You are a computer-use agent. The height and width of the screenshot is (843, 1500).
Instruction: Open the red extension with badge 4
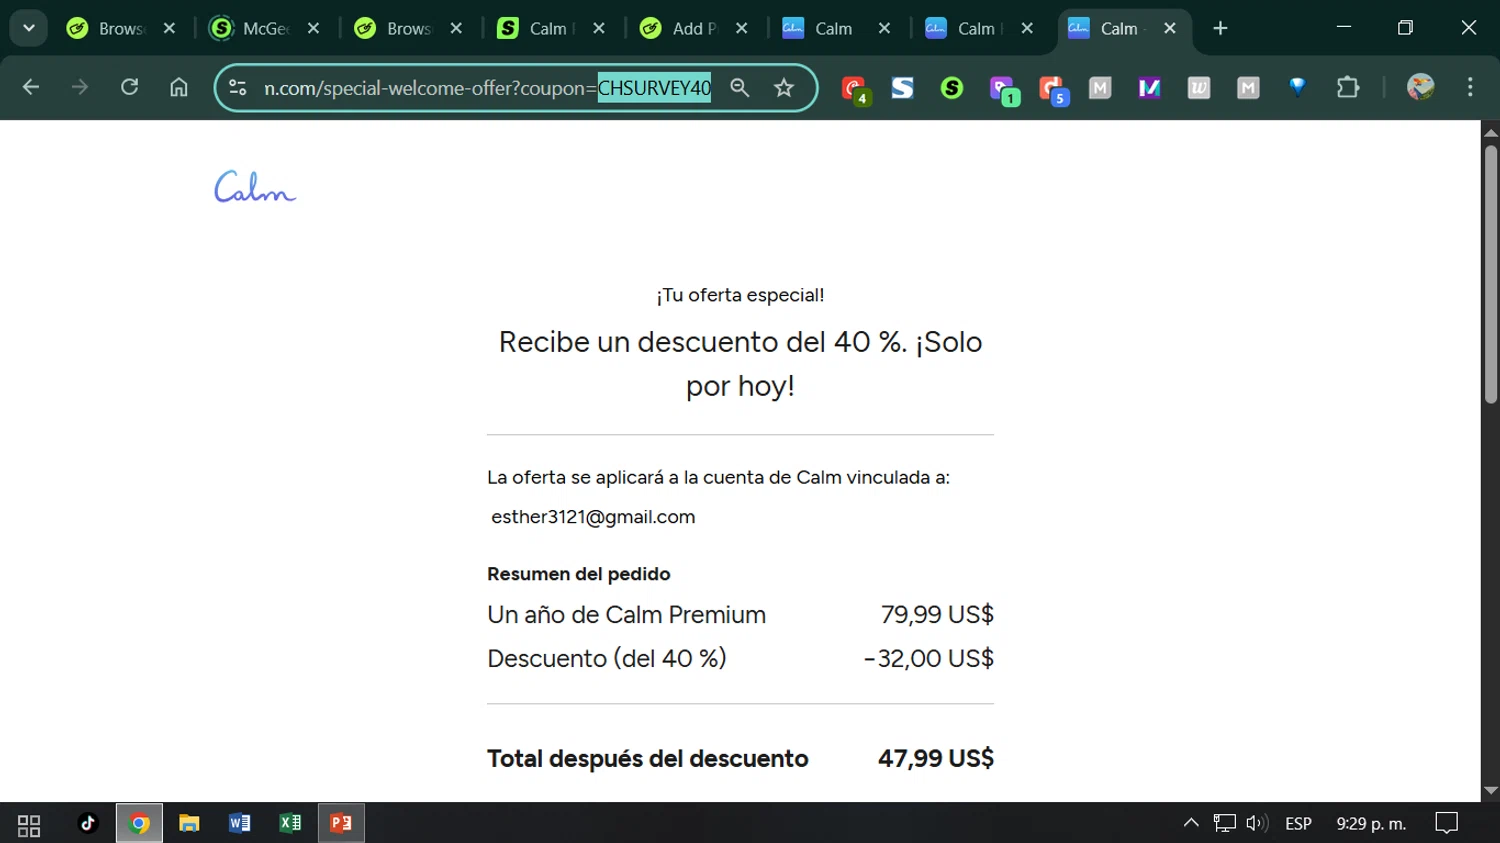tap(855, 89)
